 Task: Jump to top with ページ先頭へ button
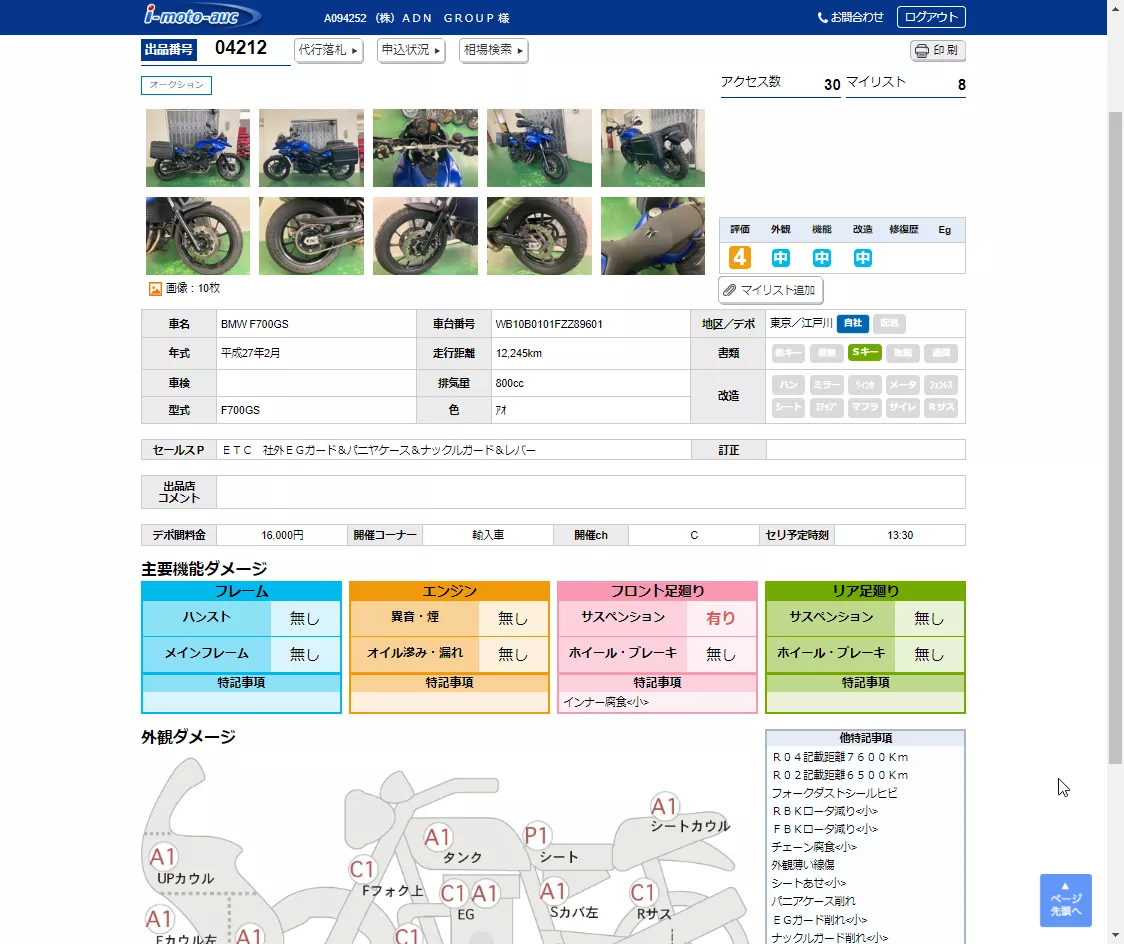pos(1065,900)
